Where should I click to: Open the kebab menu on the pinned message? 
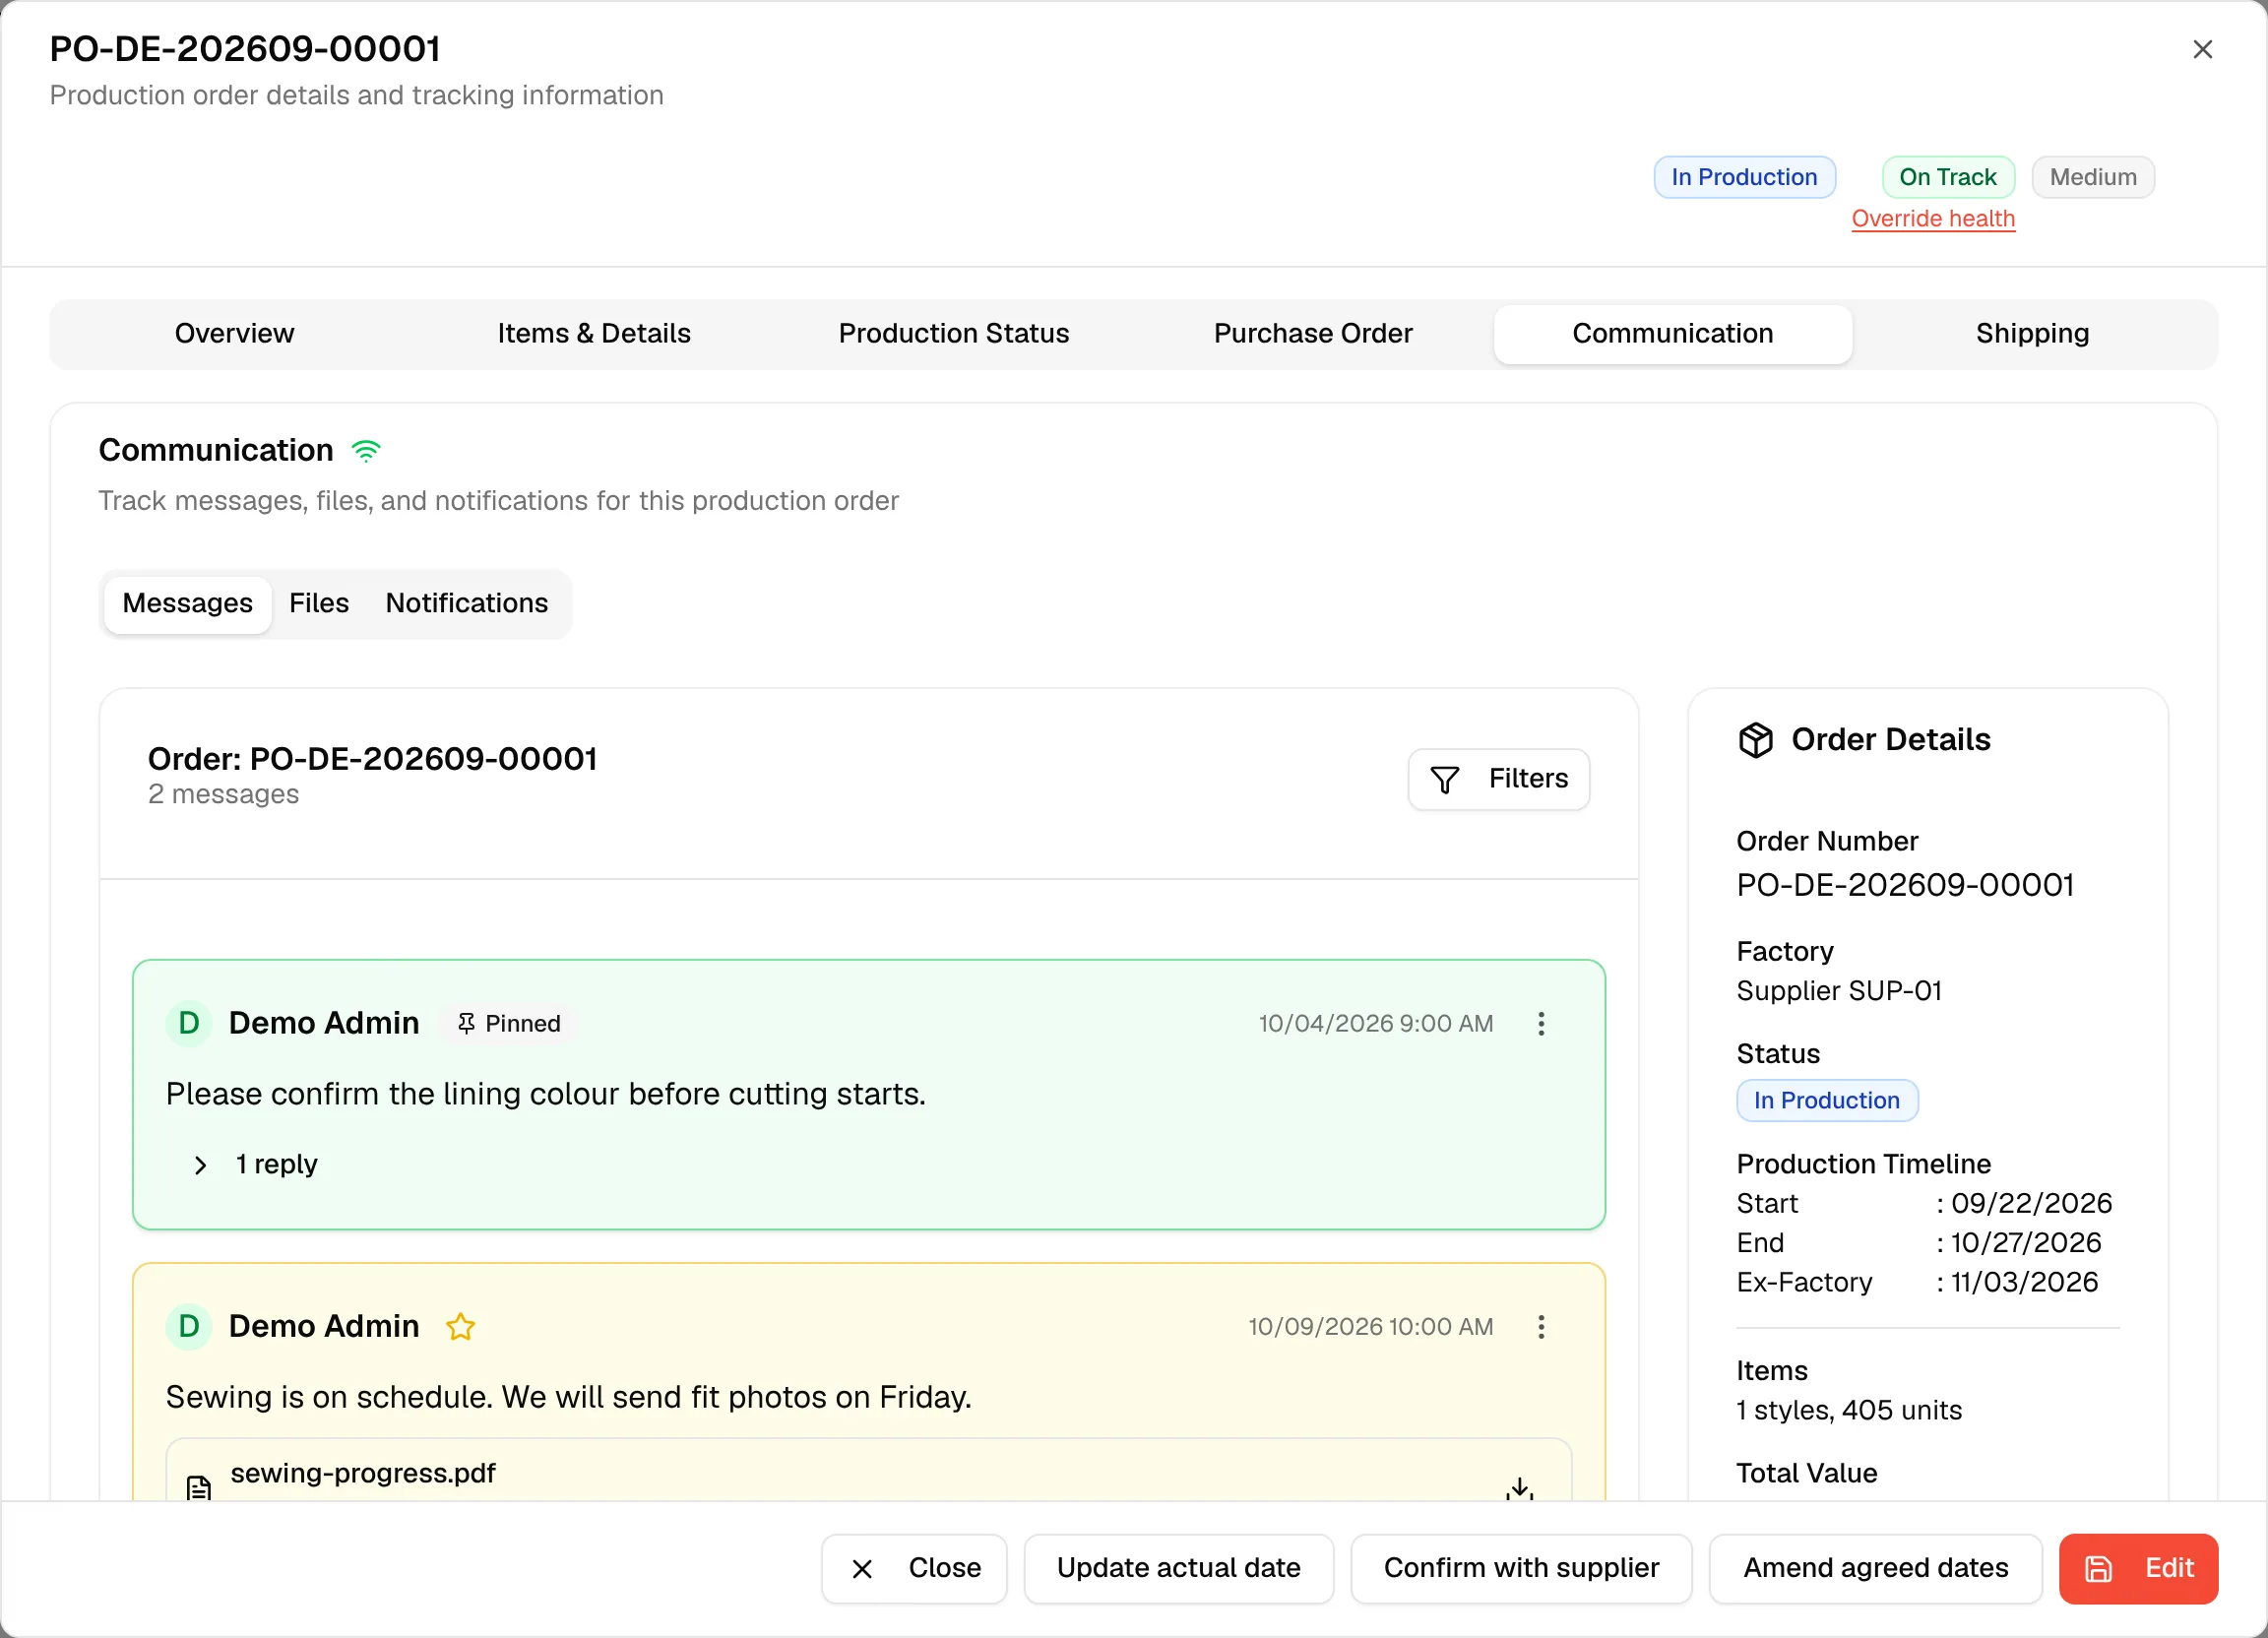click(1541, 1023)
